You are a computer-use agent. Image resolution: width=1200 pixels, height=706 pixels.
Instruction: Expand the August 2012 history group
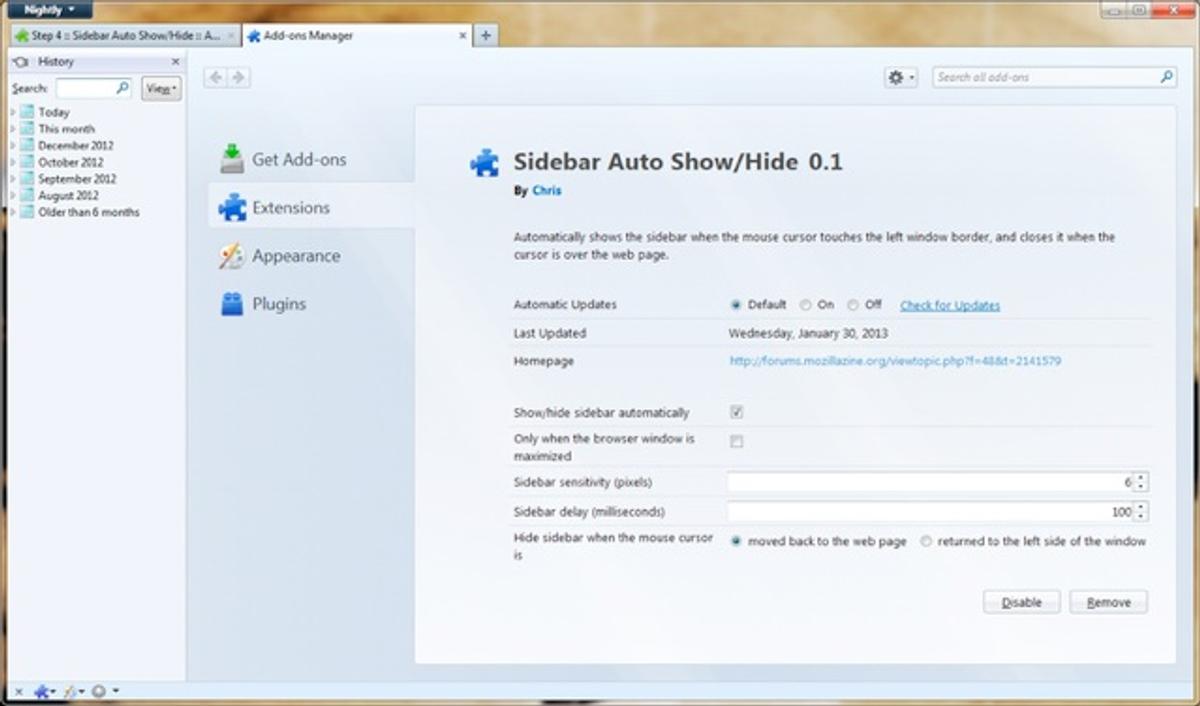[x=13, y=196]
